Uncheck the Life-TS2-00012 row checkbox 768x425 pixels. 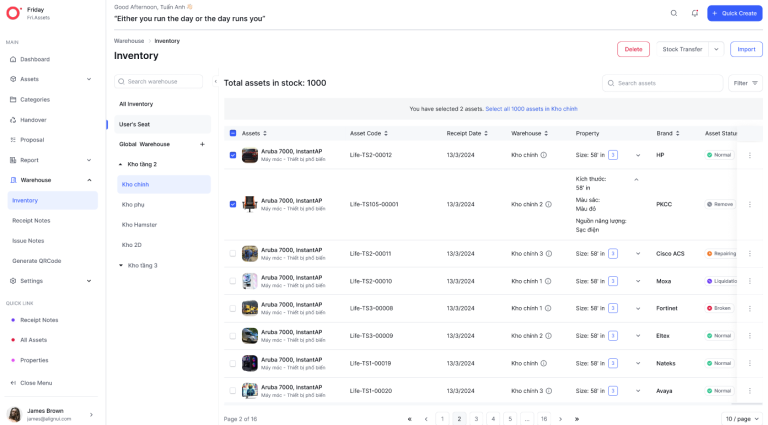pyautogui.click(x=233, y=155)
